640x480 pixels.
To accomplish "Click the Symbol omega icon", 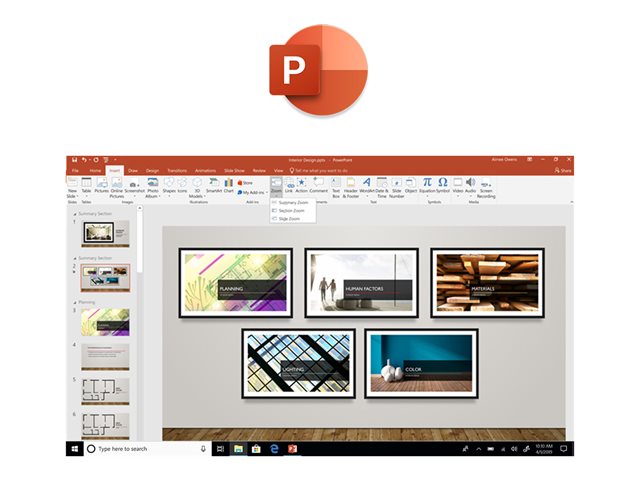I will tap(443, 182).
